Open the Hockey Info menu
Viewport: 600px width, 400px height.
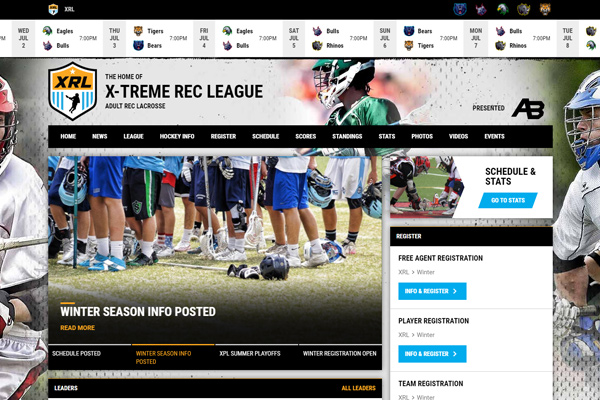177,136
